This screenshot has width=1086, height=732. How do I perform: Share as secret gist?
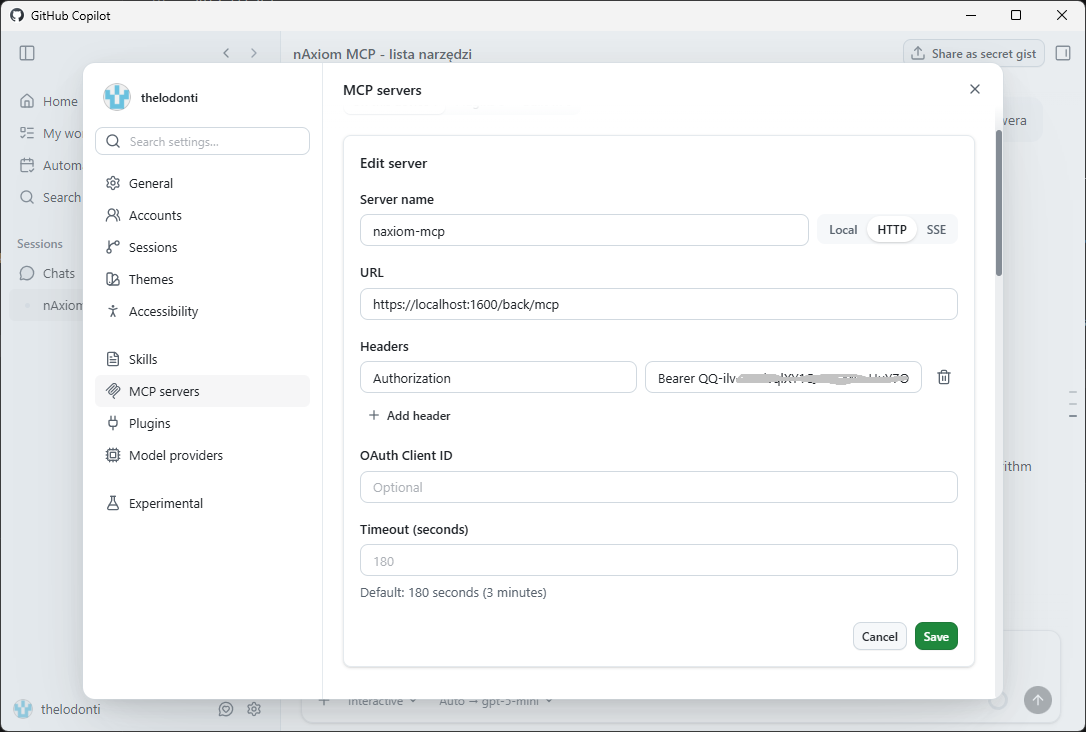point(974,53)
